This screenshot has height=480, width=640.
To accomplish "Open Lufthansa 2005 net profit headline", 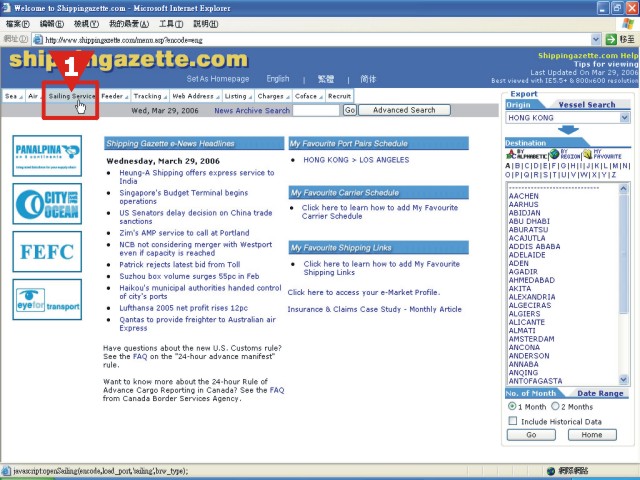I will point(183,308).
